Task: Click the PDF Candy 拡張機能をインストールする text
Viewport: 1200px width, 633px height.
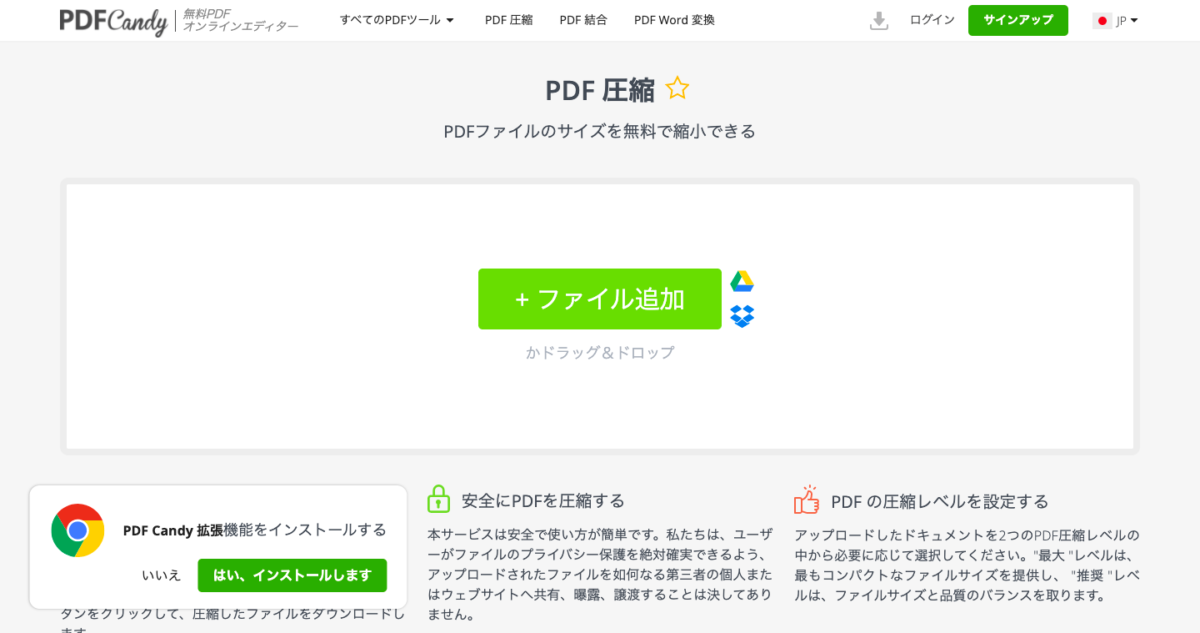Action: pyautogui.click(x=255, y=530)
